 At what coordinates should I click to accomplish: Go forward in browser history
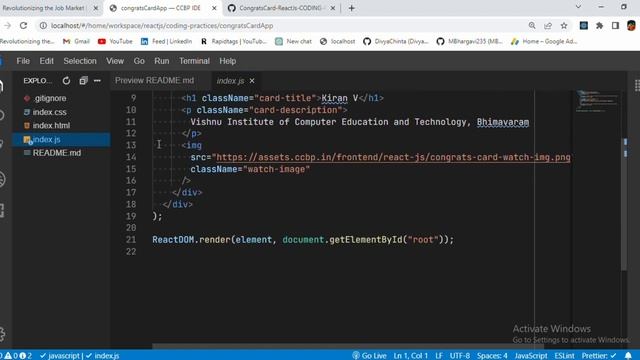[7, 25]
